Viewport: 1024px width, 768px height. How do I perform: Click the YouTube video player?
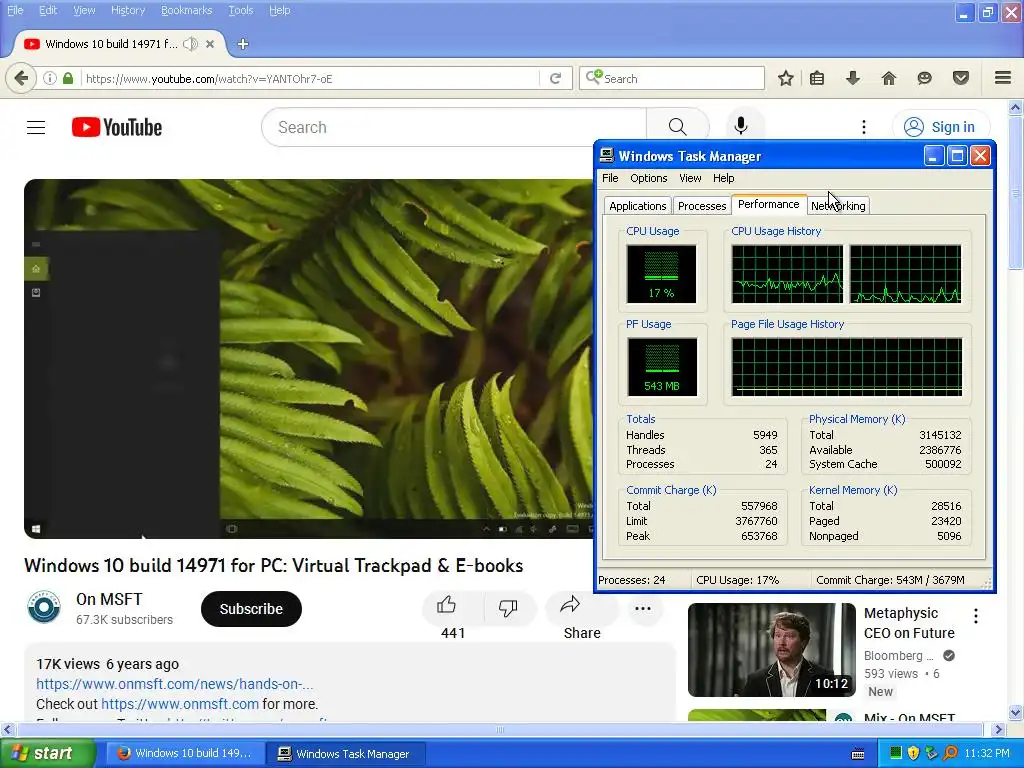point(308,359)
